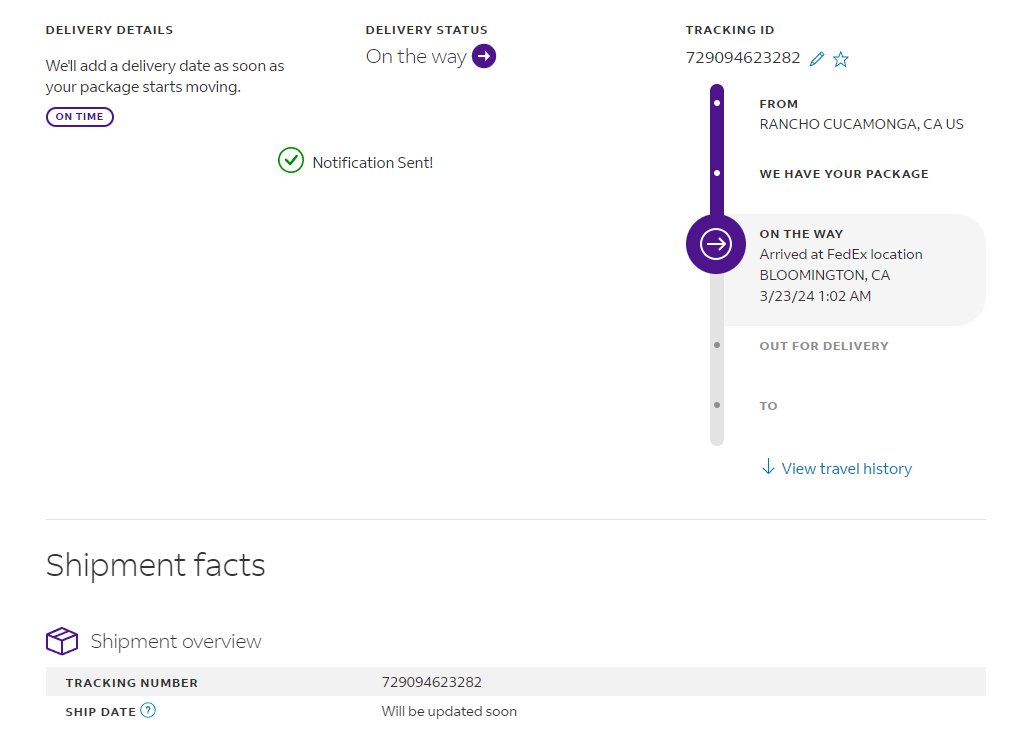Image resolution: width=1013 pixels, height=737 pixels.
Task: Click the TO label on the timeline
Action: coord(768,406)
